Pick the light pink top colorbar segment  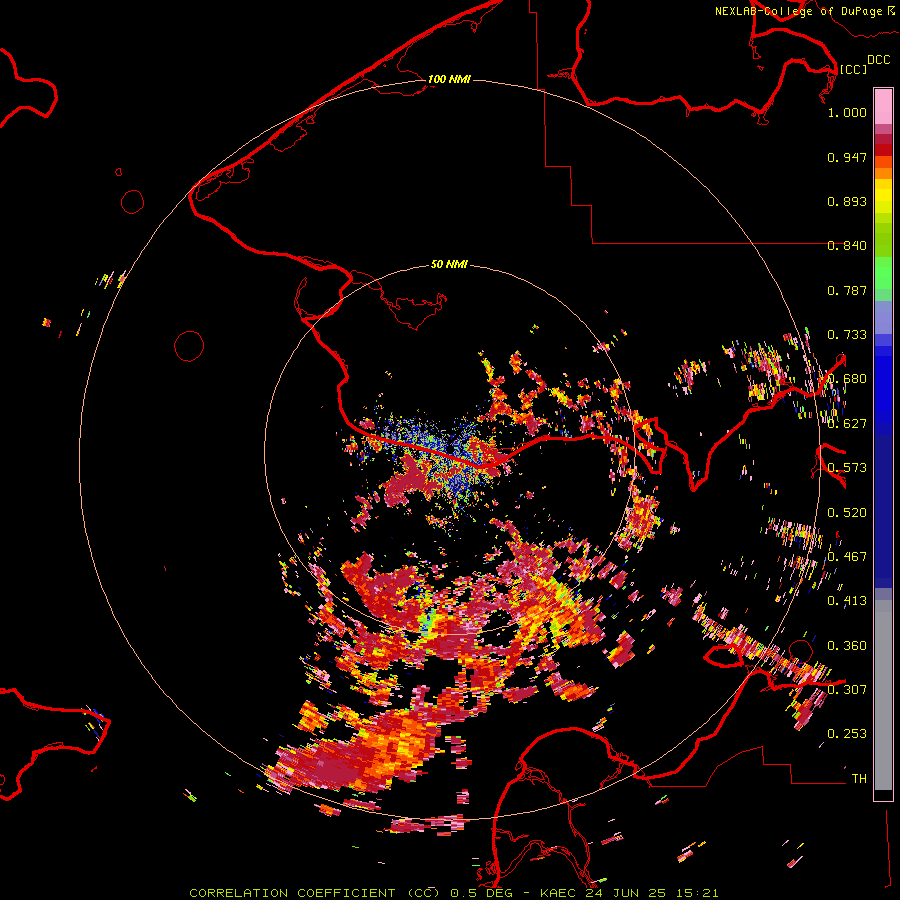tap(883, 106)
